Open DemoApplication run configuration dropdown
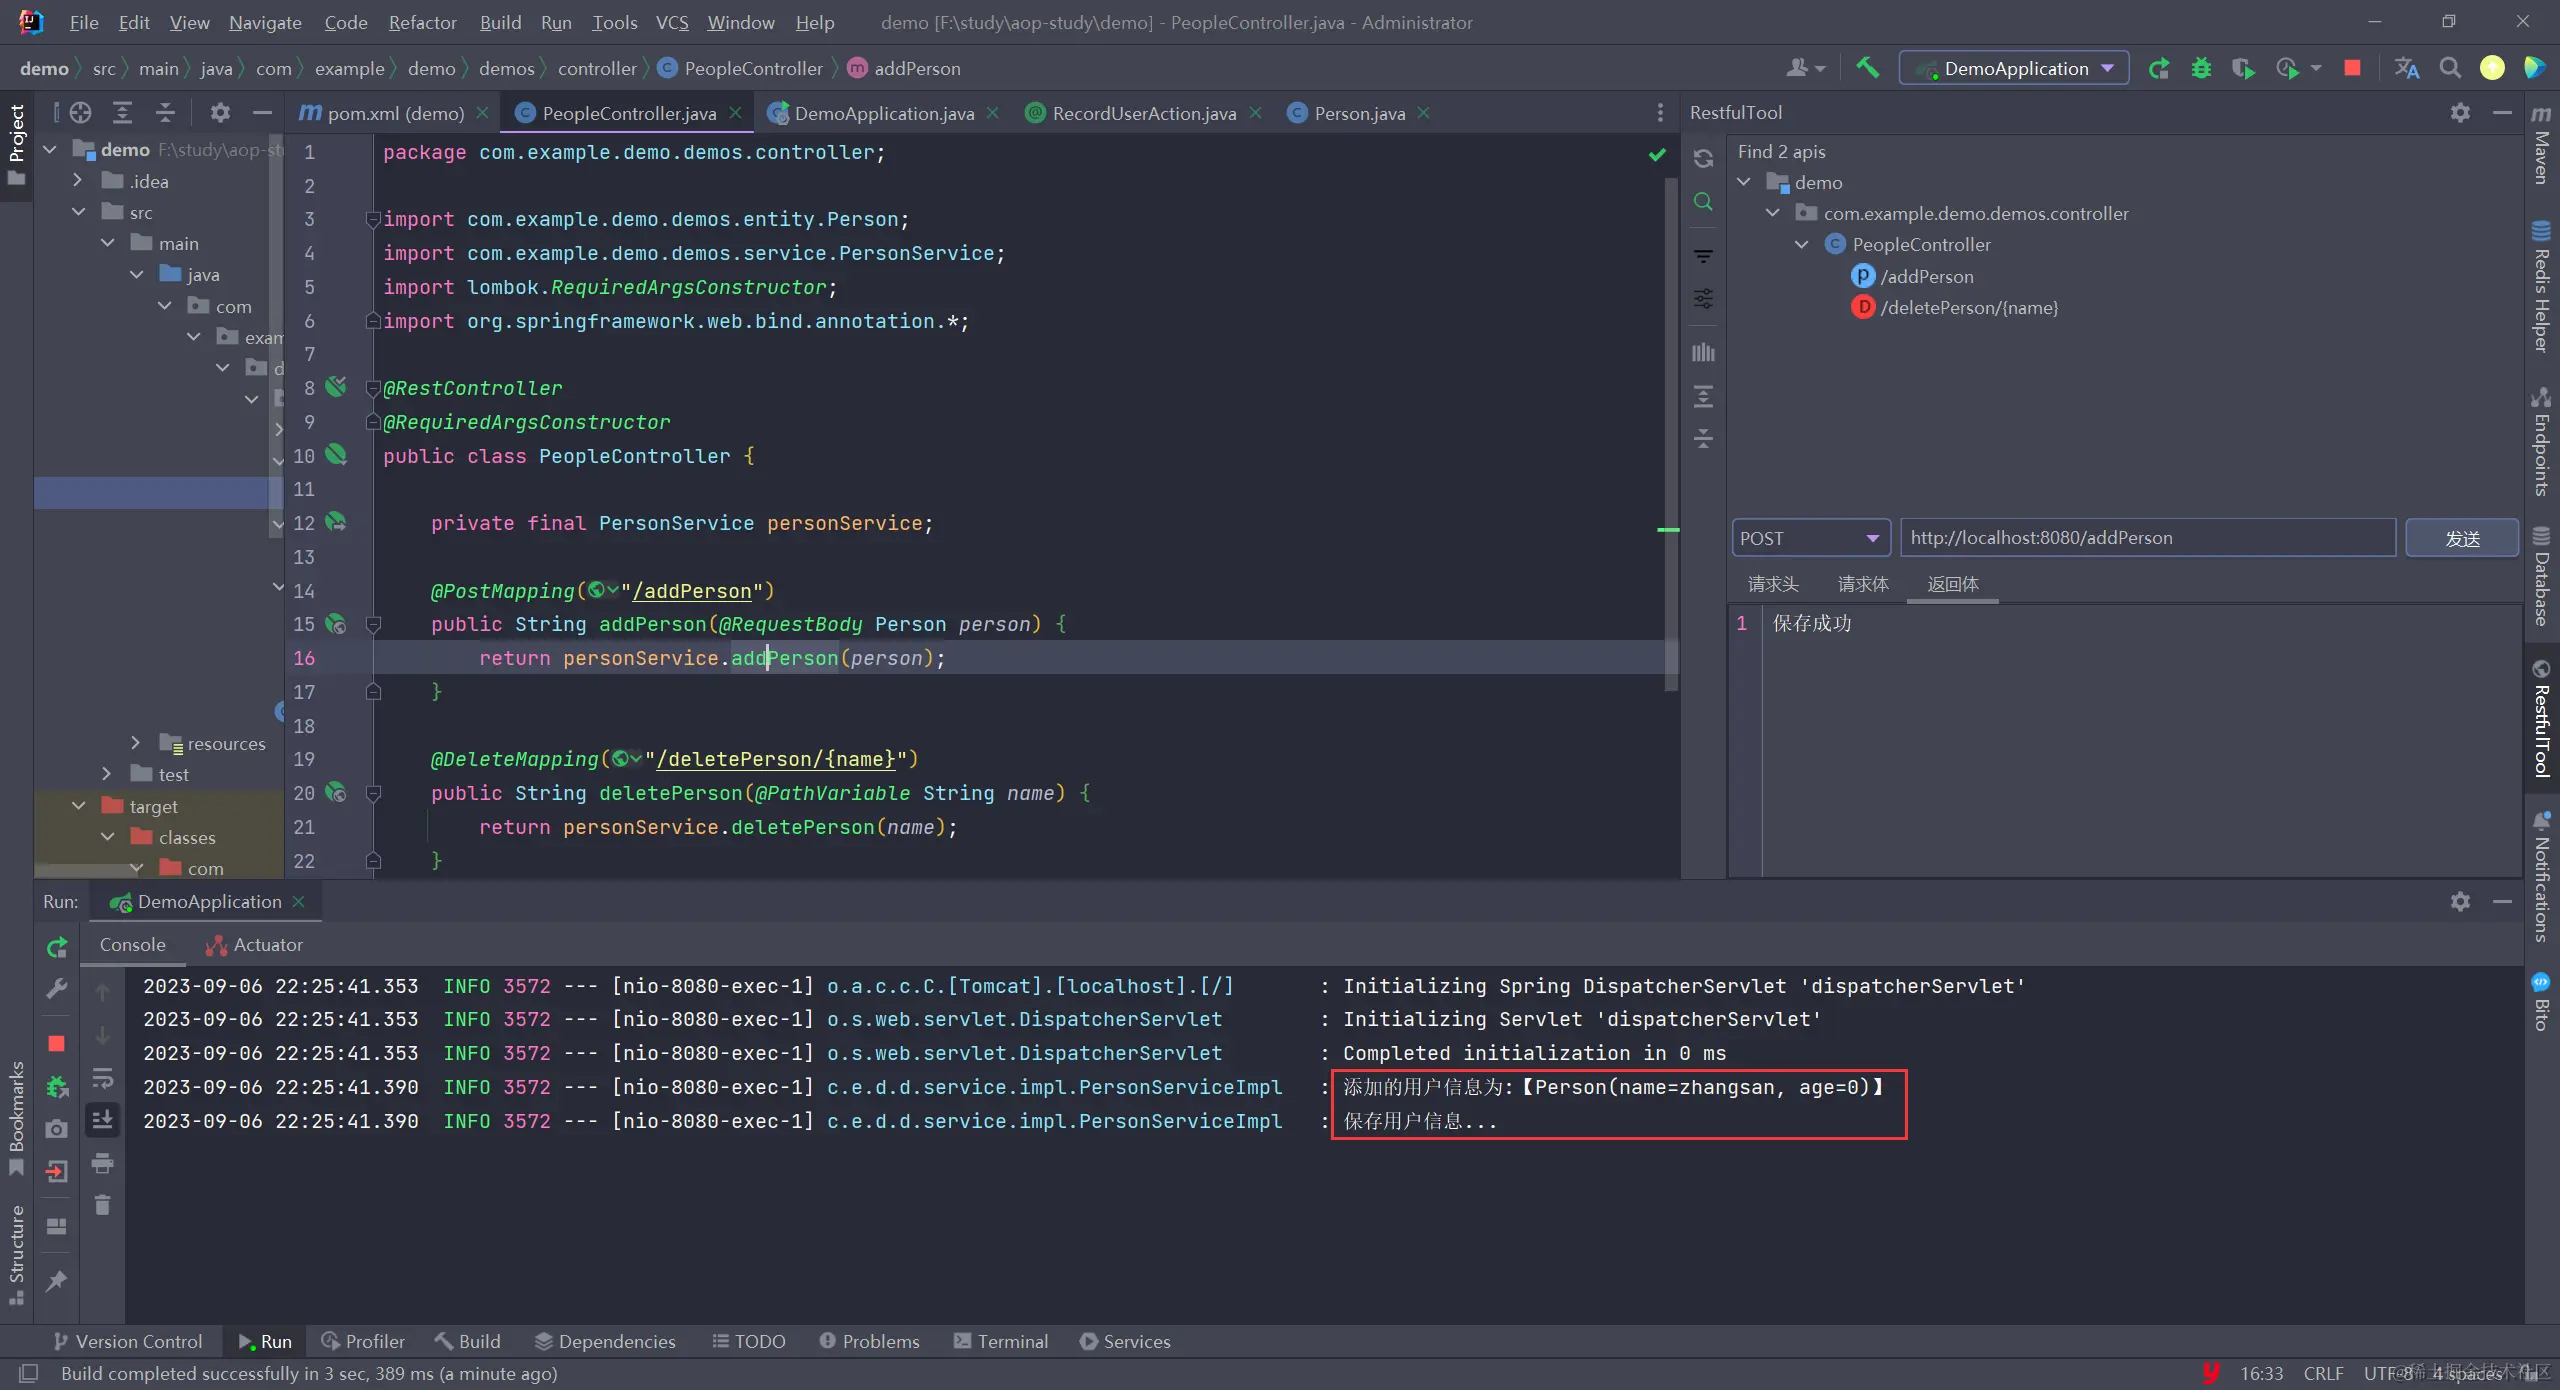The height and width of the screenshot is (1390, 2560). pyautogui.click(x=2014, y=68)
